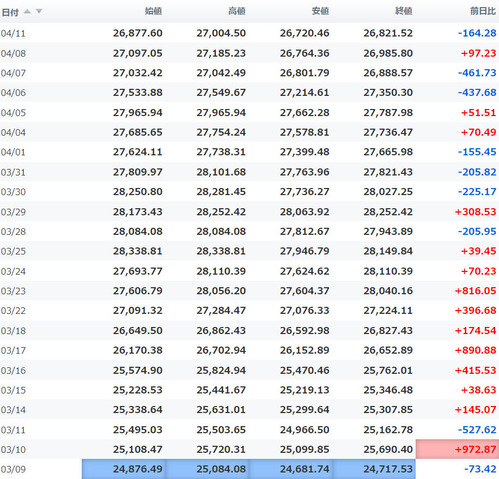
Task: Click the 始値 column header
Action: coord(153,11)
